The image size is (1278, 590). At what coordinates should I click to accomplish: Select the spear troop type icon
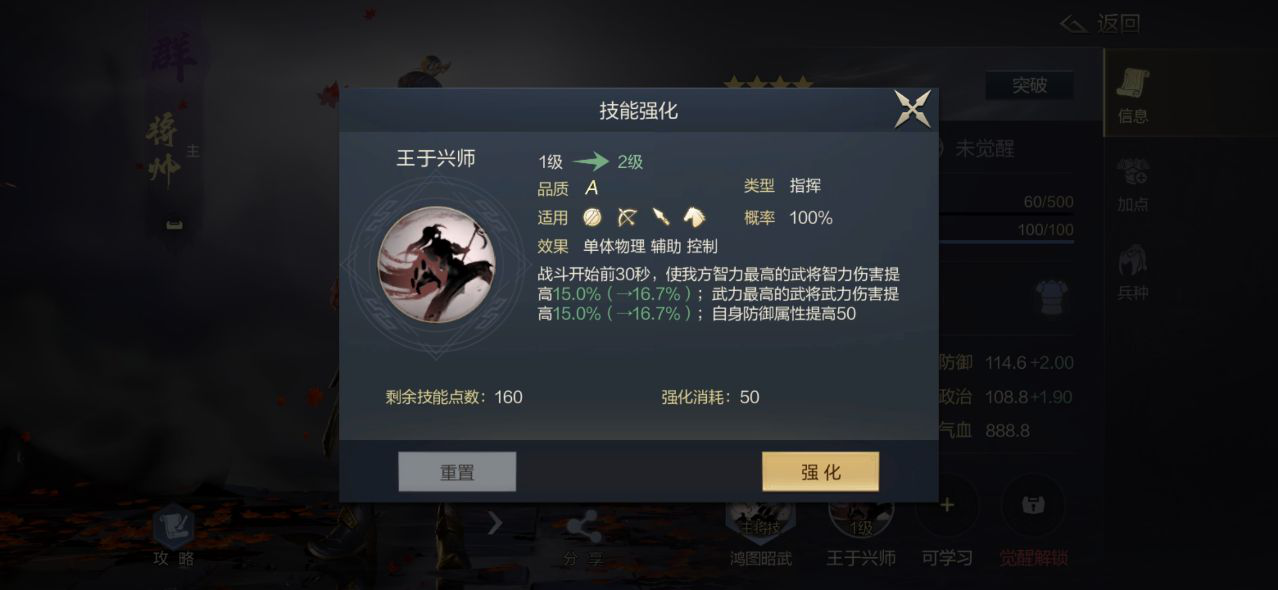point(660,217)
